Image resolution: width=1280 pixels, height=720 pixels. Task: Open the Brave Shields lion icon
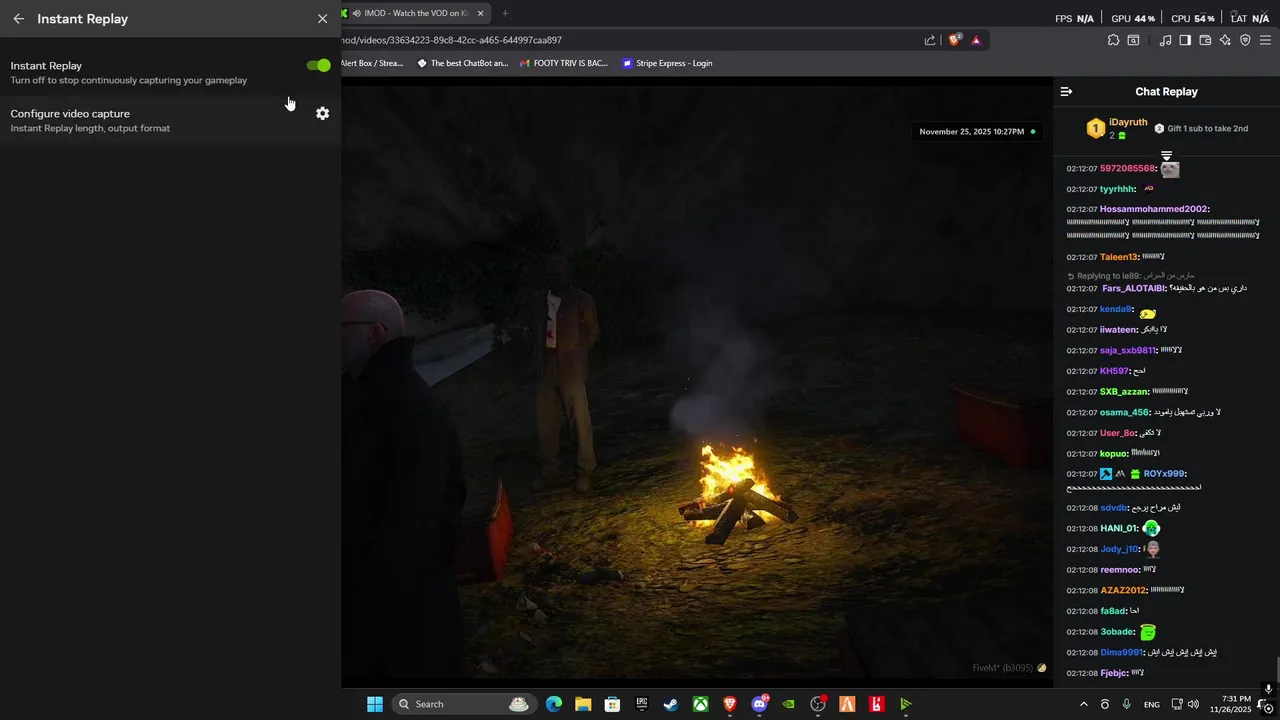[x=954, y=40]
